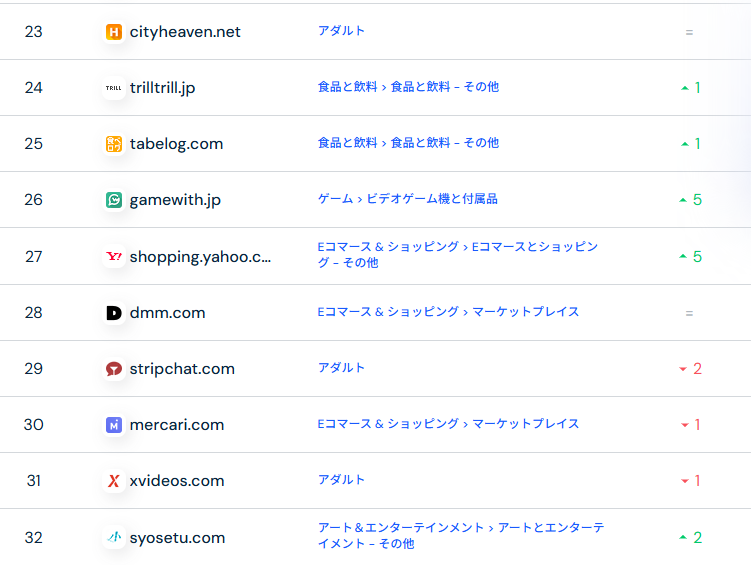Click rank number 31
The height and width of the screenshot is (565, 751).
tap(34, 481)
